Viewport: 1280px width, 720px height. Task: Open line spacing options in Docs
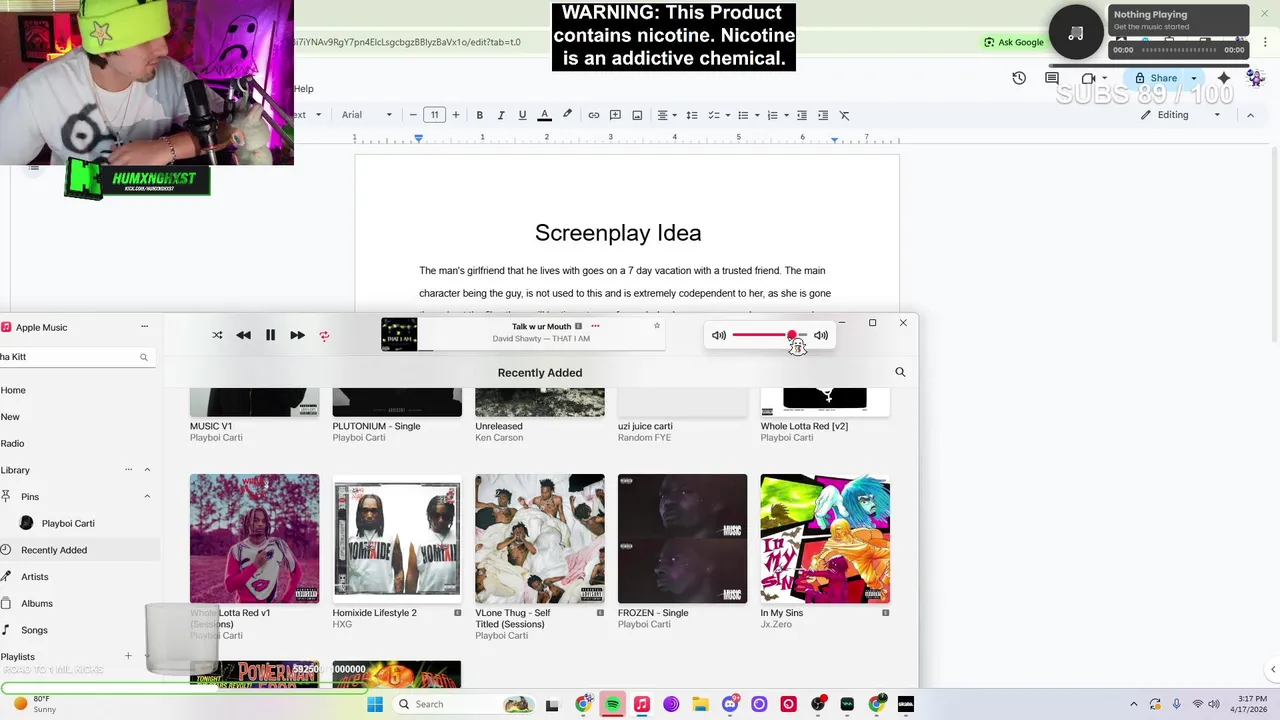691,115
